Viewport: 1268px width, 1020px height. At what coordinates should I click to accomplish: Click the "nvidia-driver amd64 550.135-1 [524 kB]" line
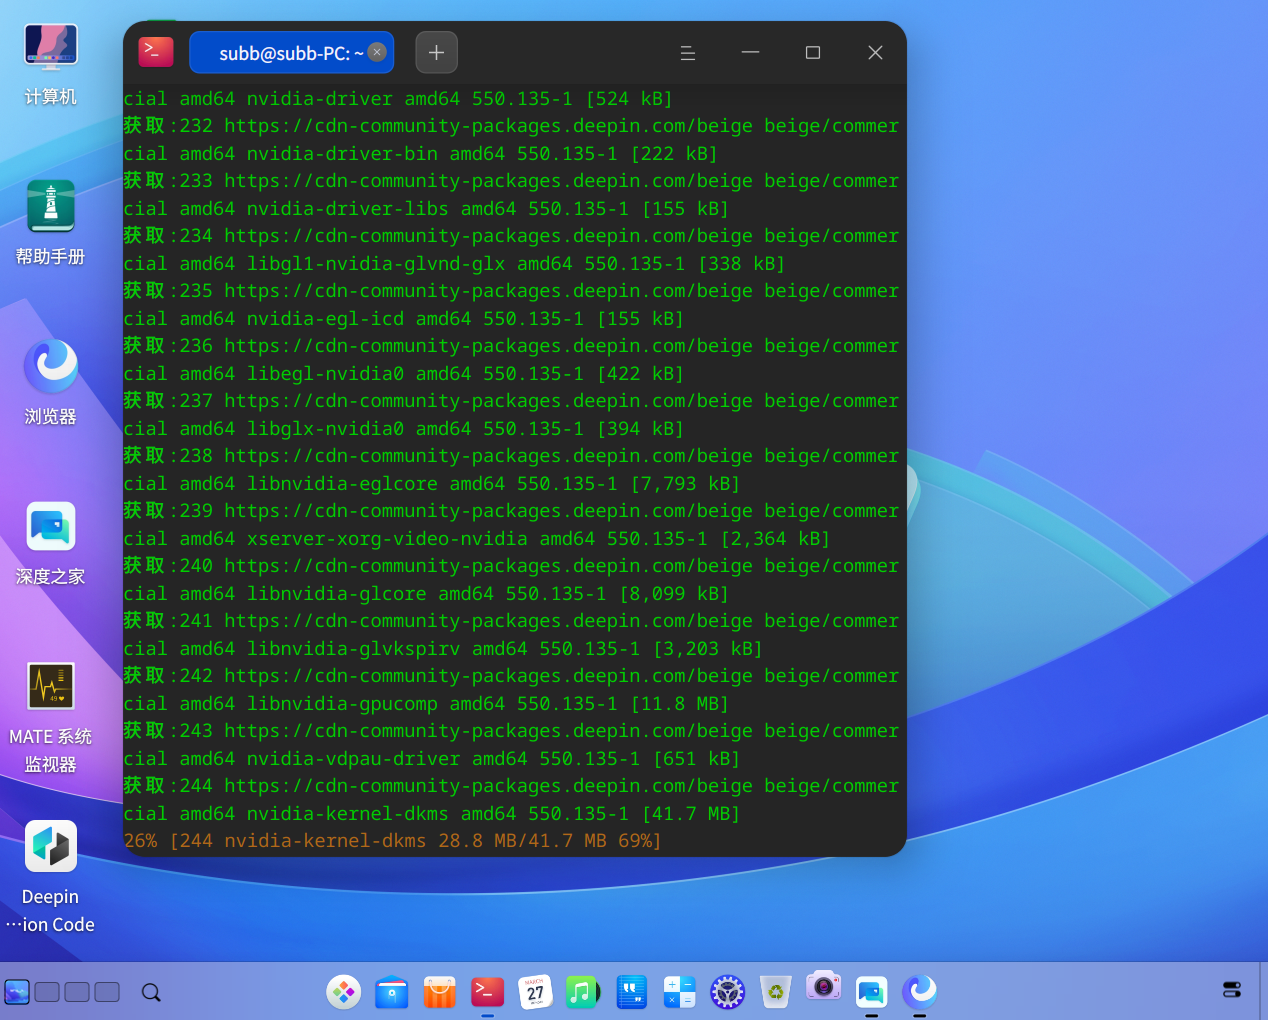[398, 99]
